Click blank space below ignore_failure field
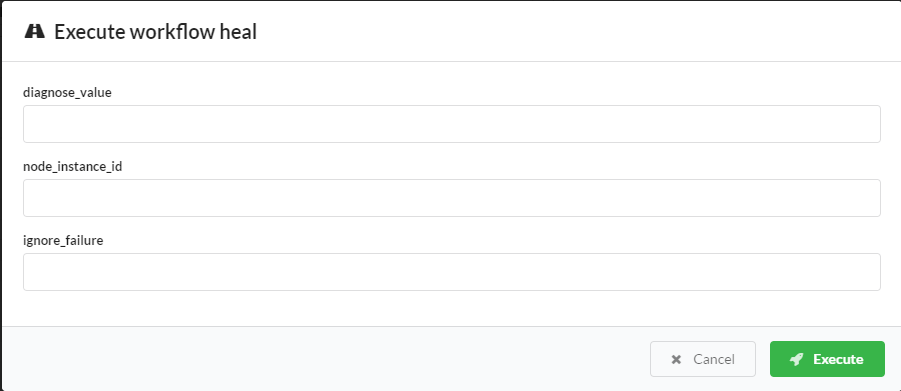This screenshot has height=391, width=901. 452,309
